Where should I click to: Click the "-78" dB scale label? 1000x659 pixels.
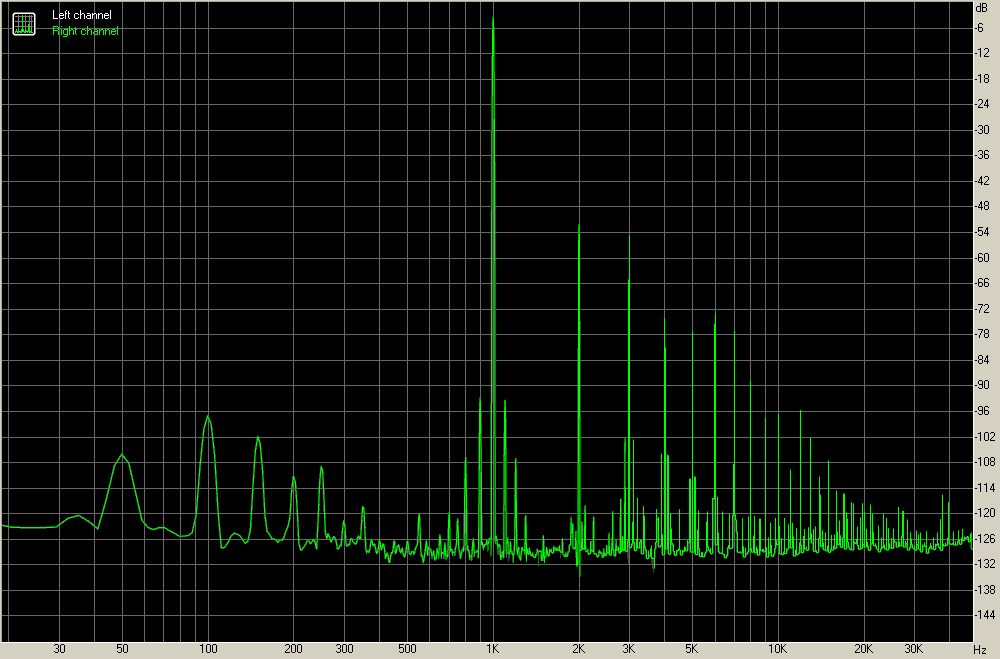982,334
